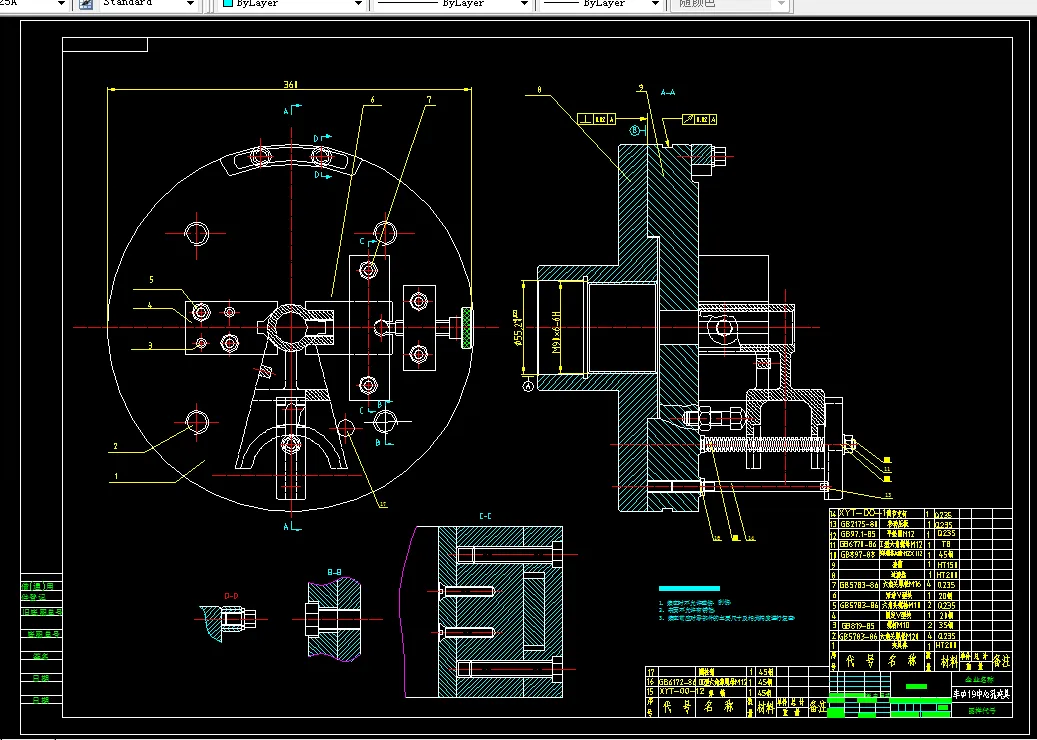Select the D-D section view label

coord(231,596)
